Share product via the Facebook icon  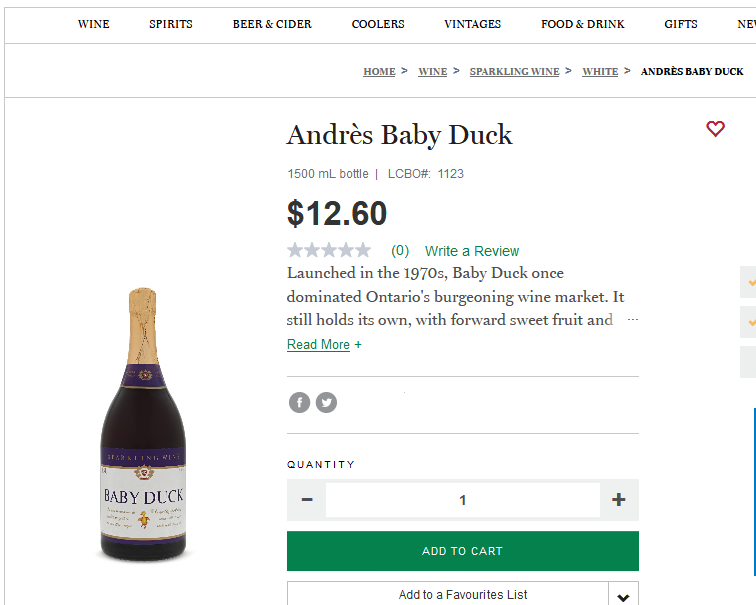[299, 403]
